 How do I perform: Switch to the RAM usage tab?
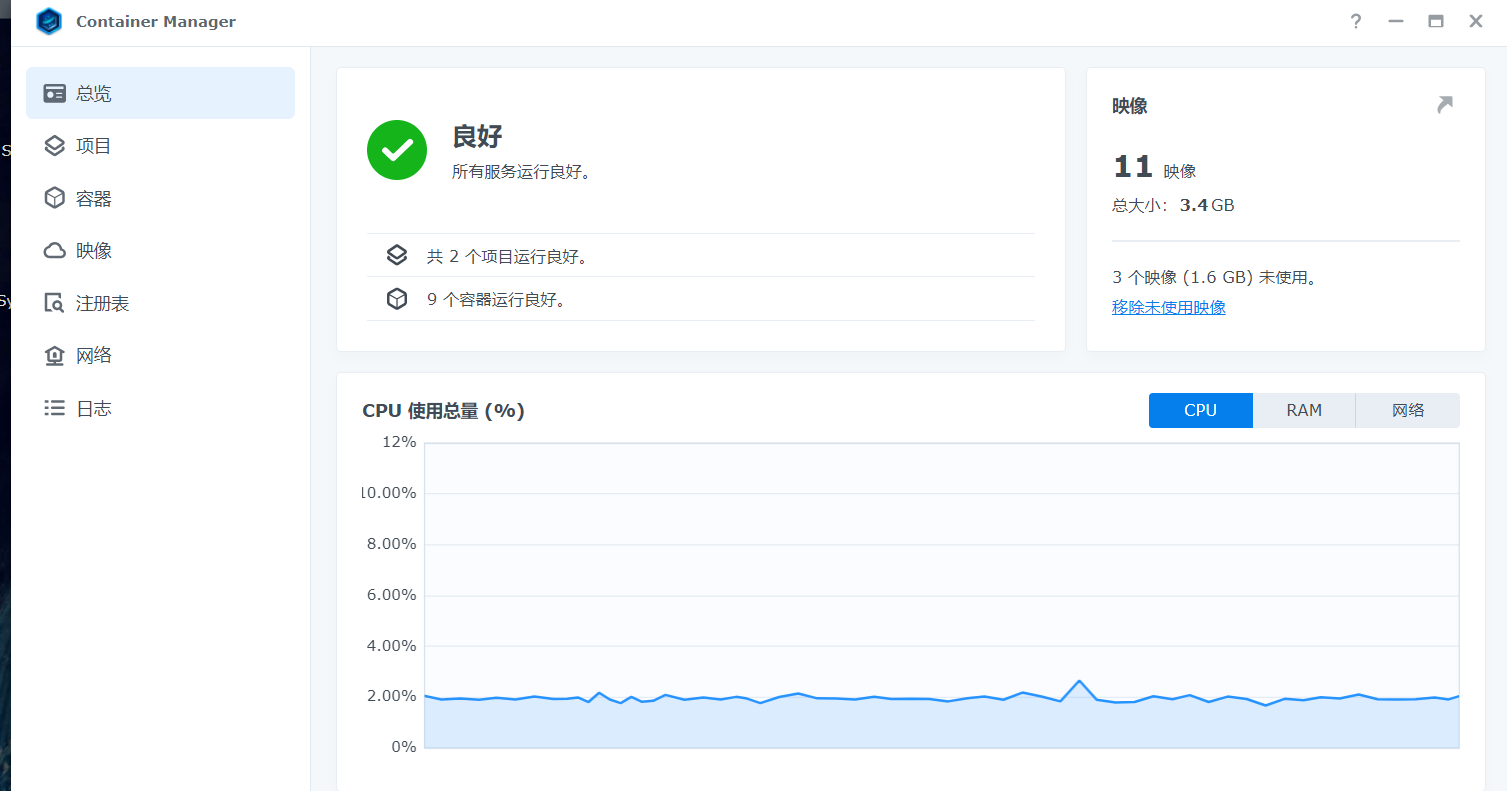(1303, 410)
